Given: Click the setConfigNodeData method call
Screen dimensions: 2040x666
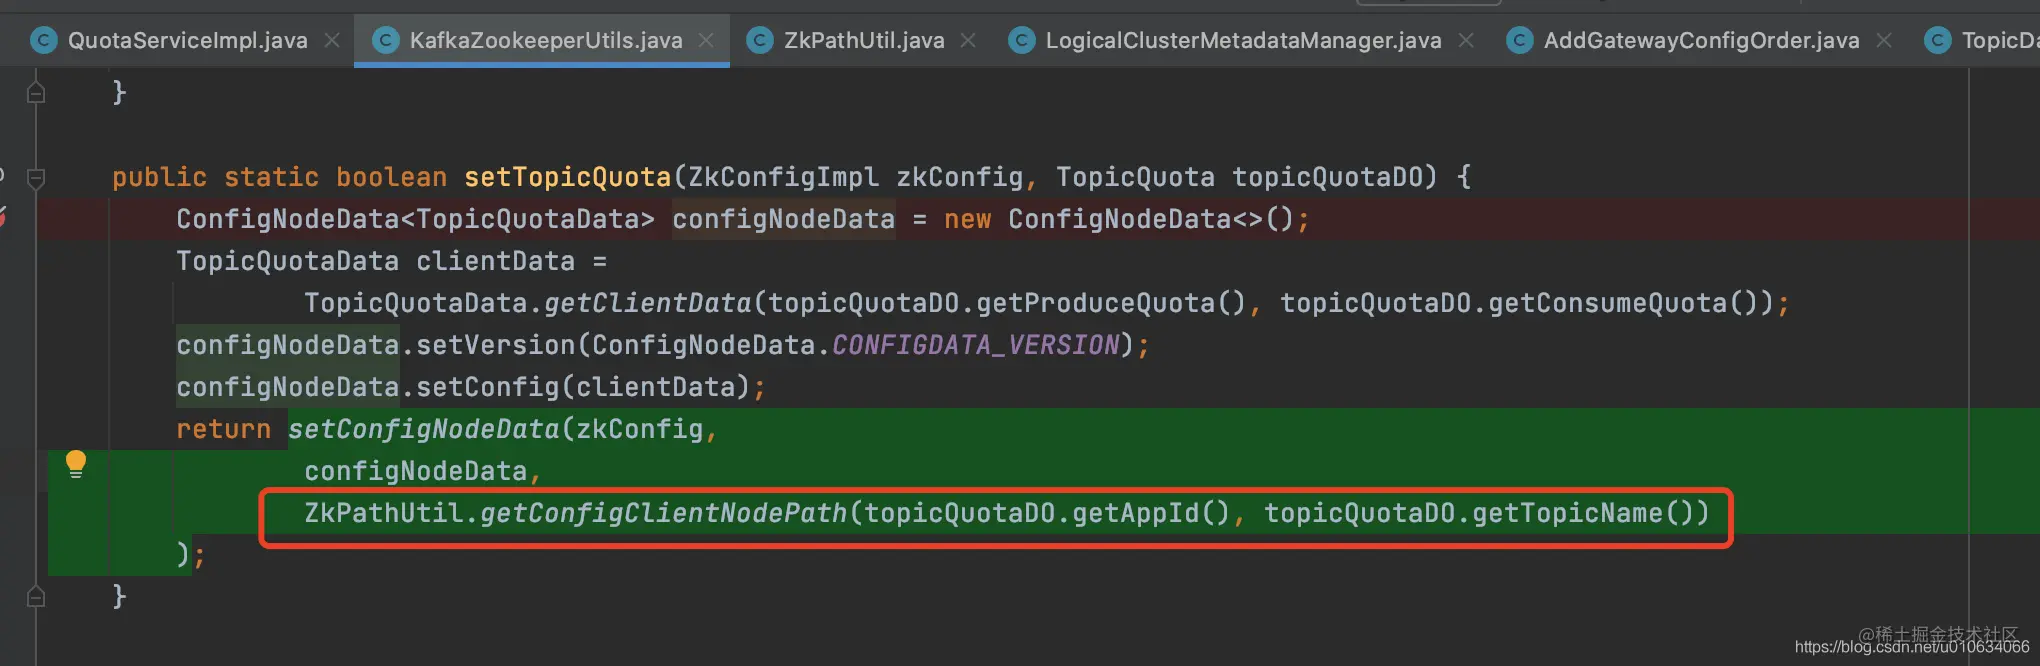Looking at the screenshot, I should 424,429.
